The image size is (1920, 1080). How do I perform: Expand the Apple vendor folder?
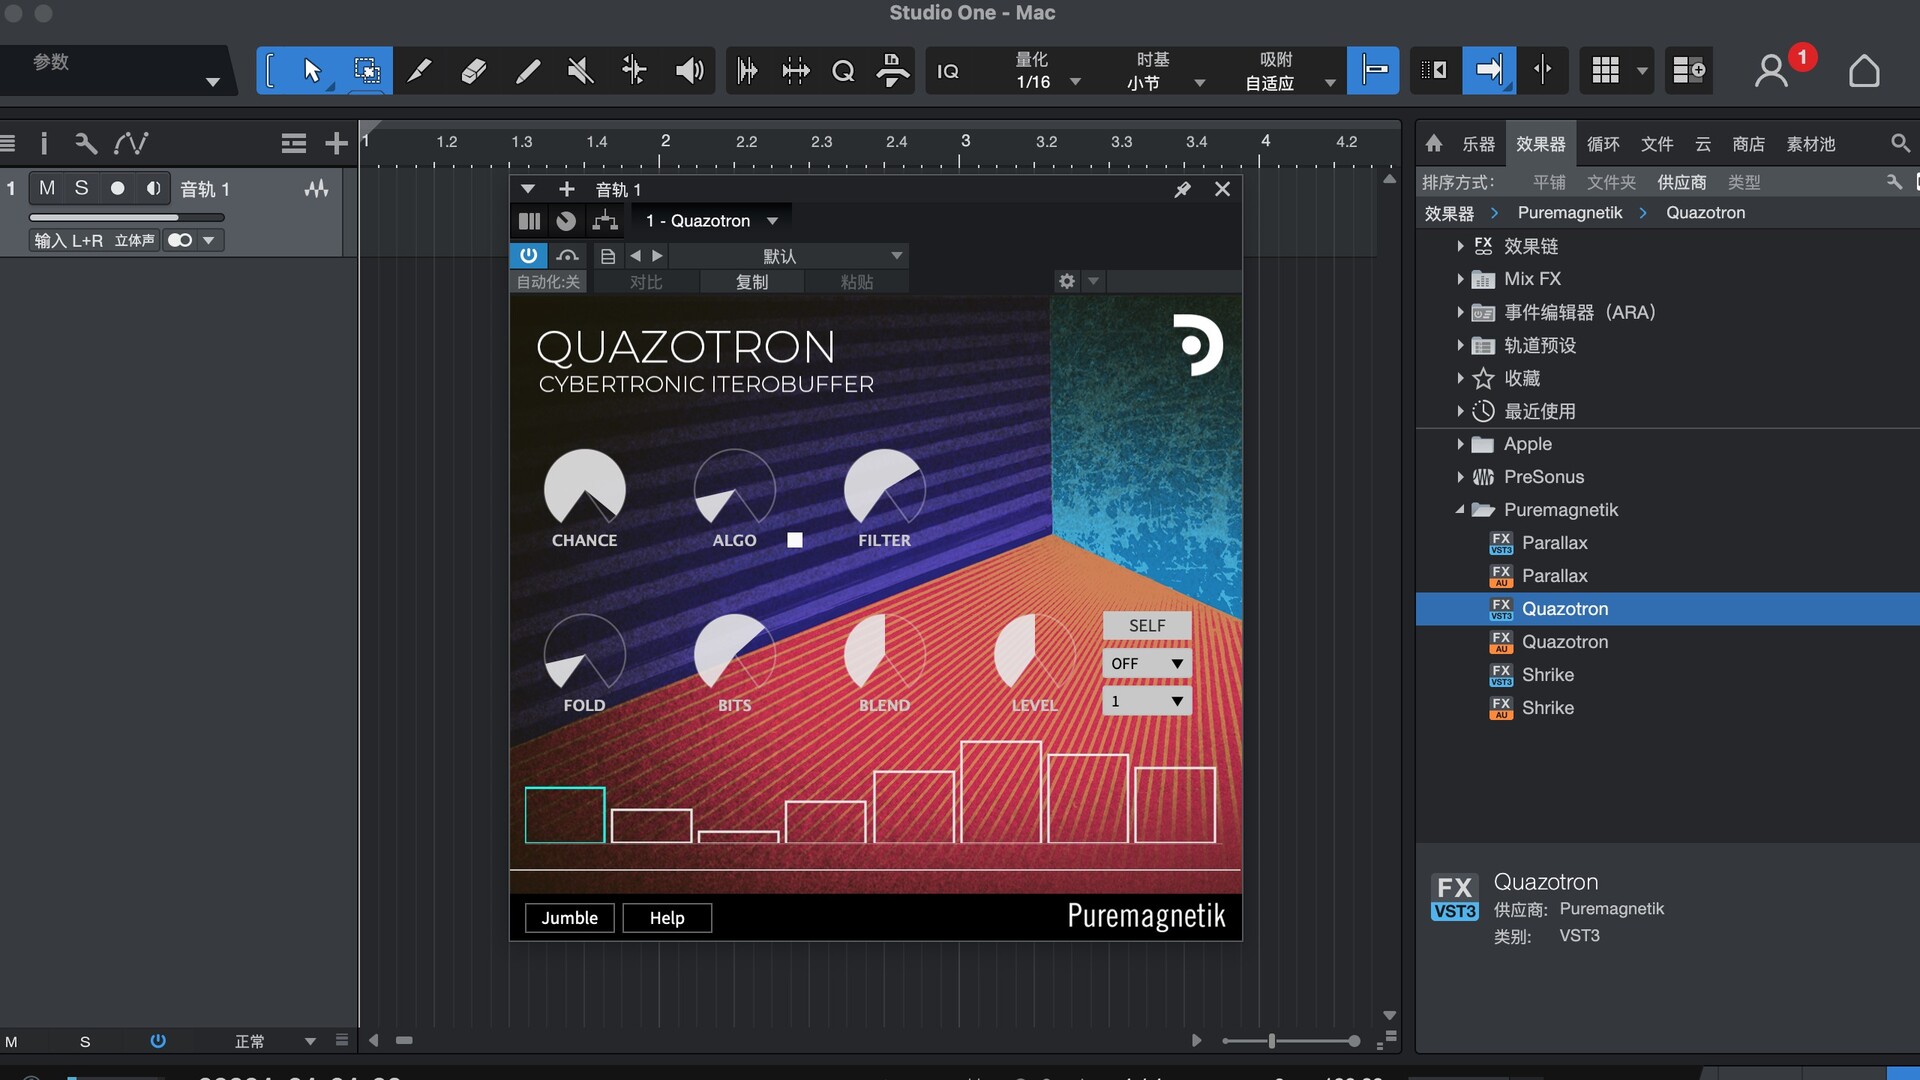tap(1460, 444)
